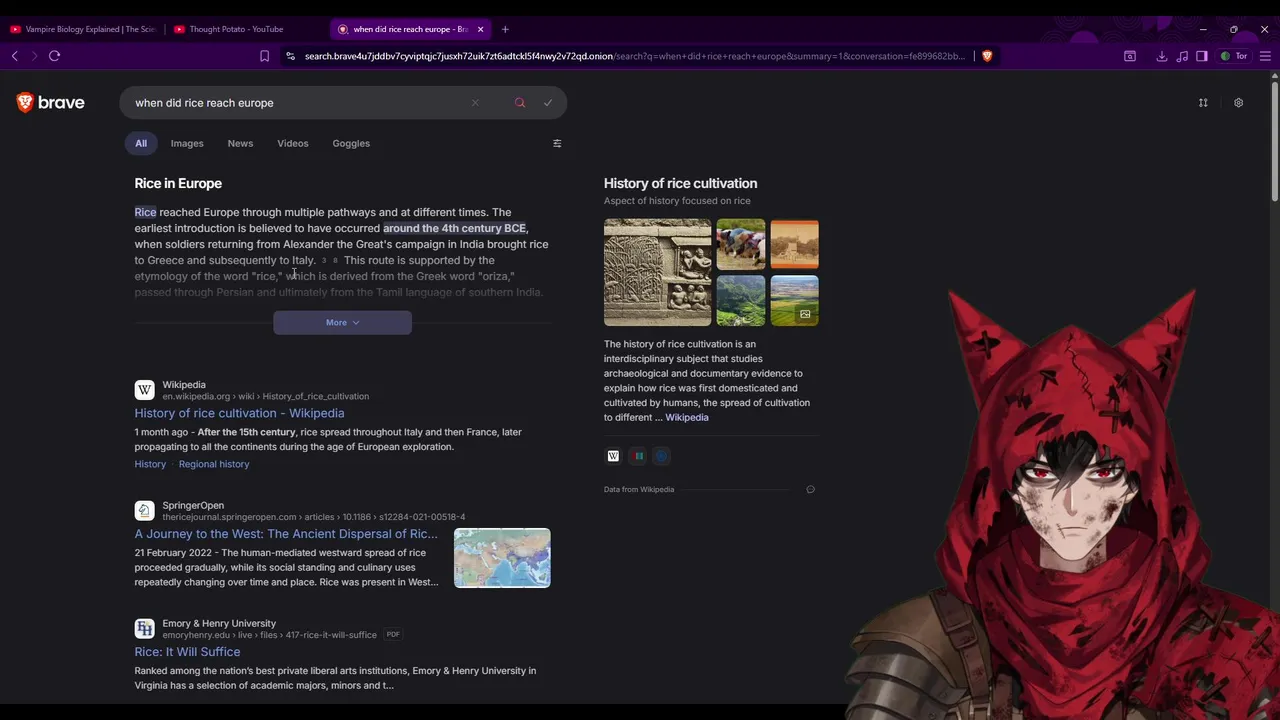Click the green-red source icon under infobox

[638, 456]
